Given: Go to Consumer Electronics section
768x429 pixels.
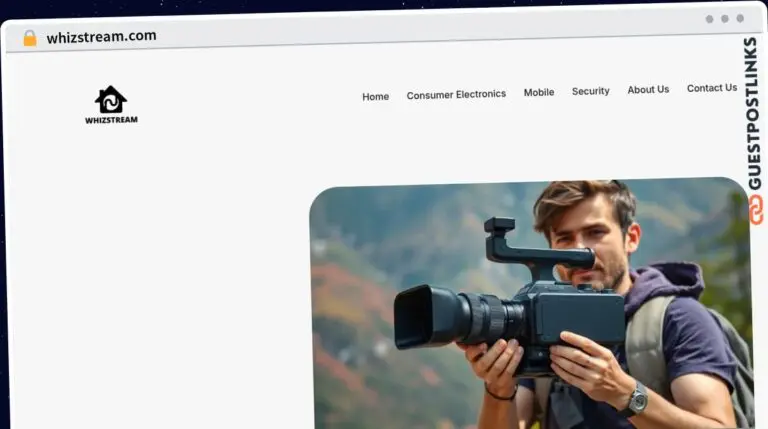Looking at the screenshot, I should pos(456,94).
